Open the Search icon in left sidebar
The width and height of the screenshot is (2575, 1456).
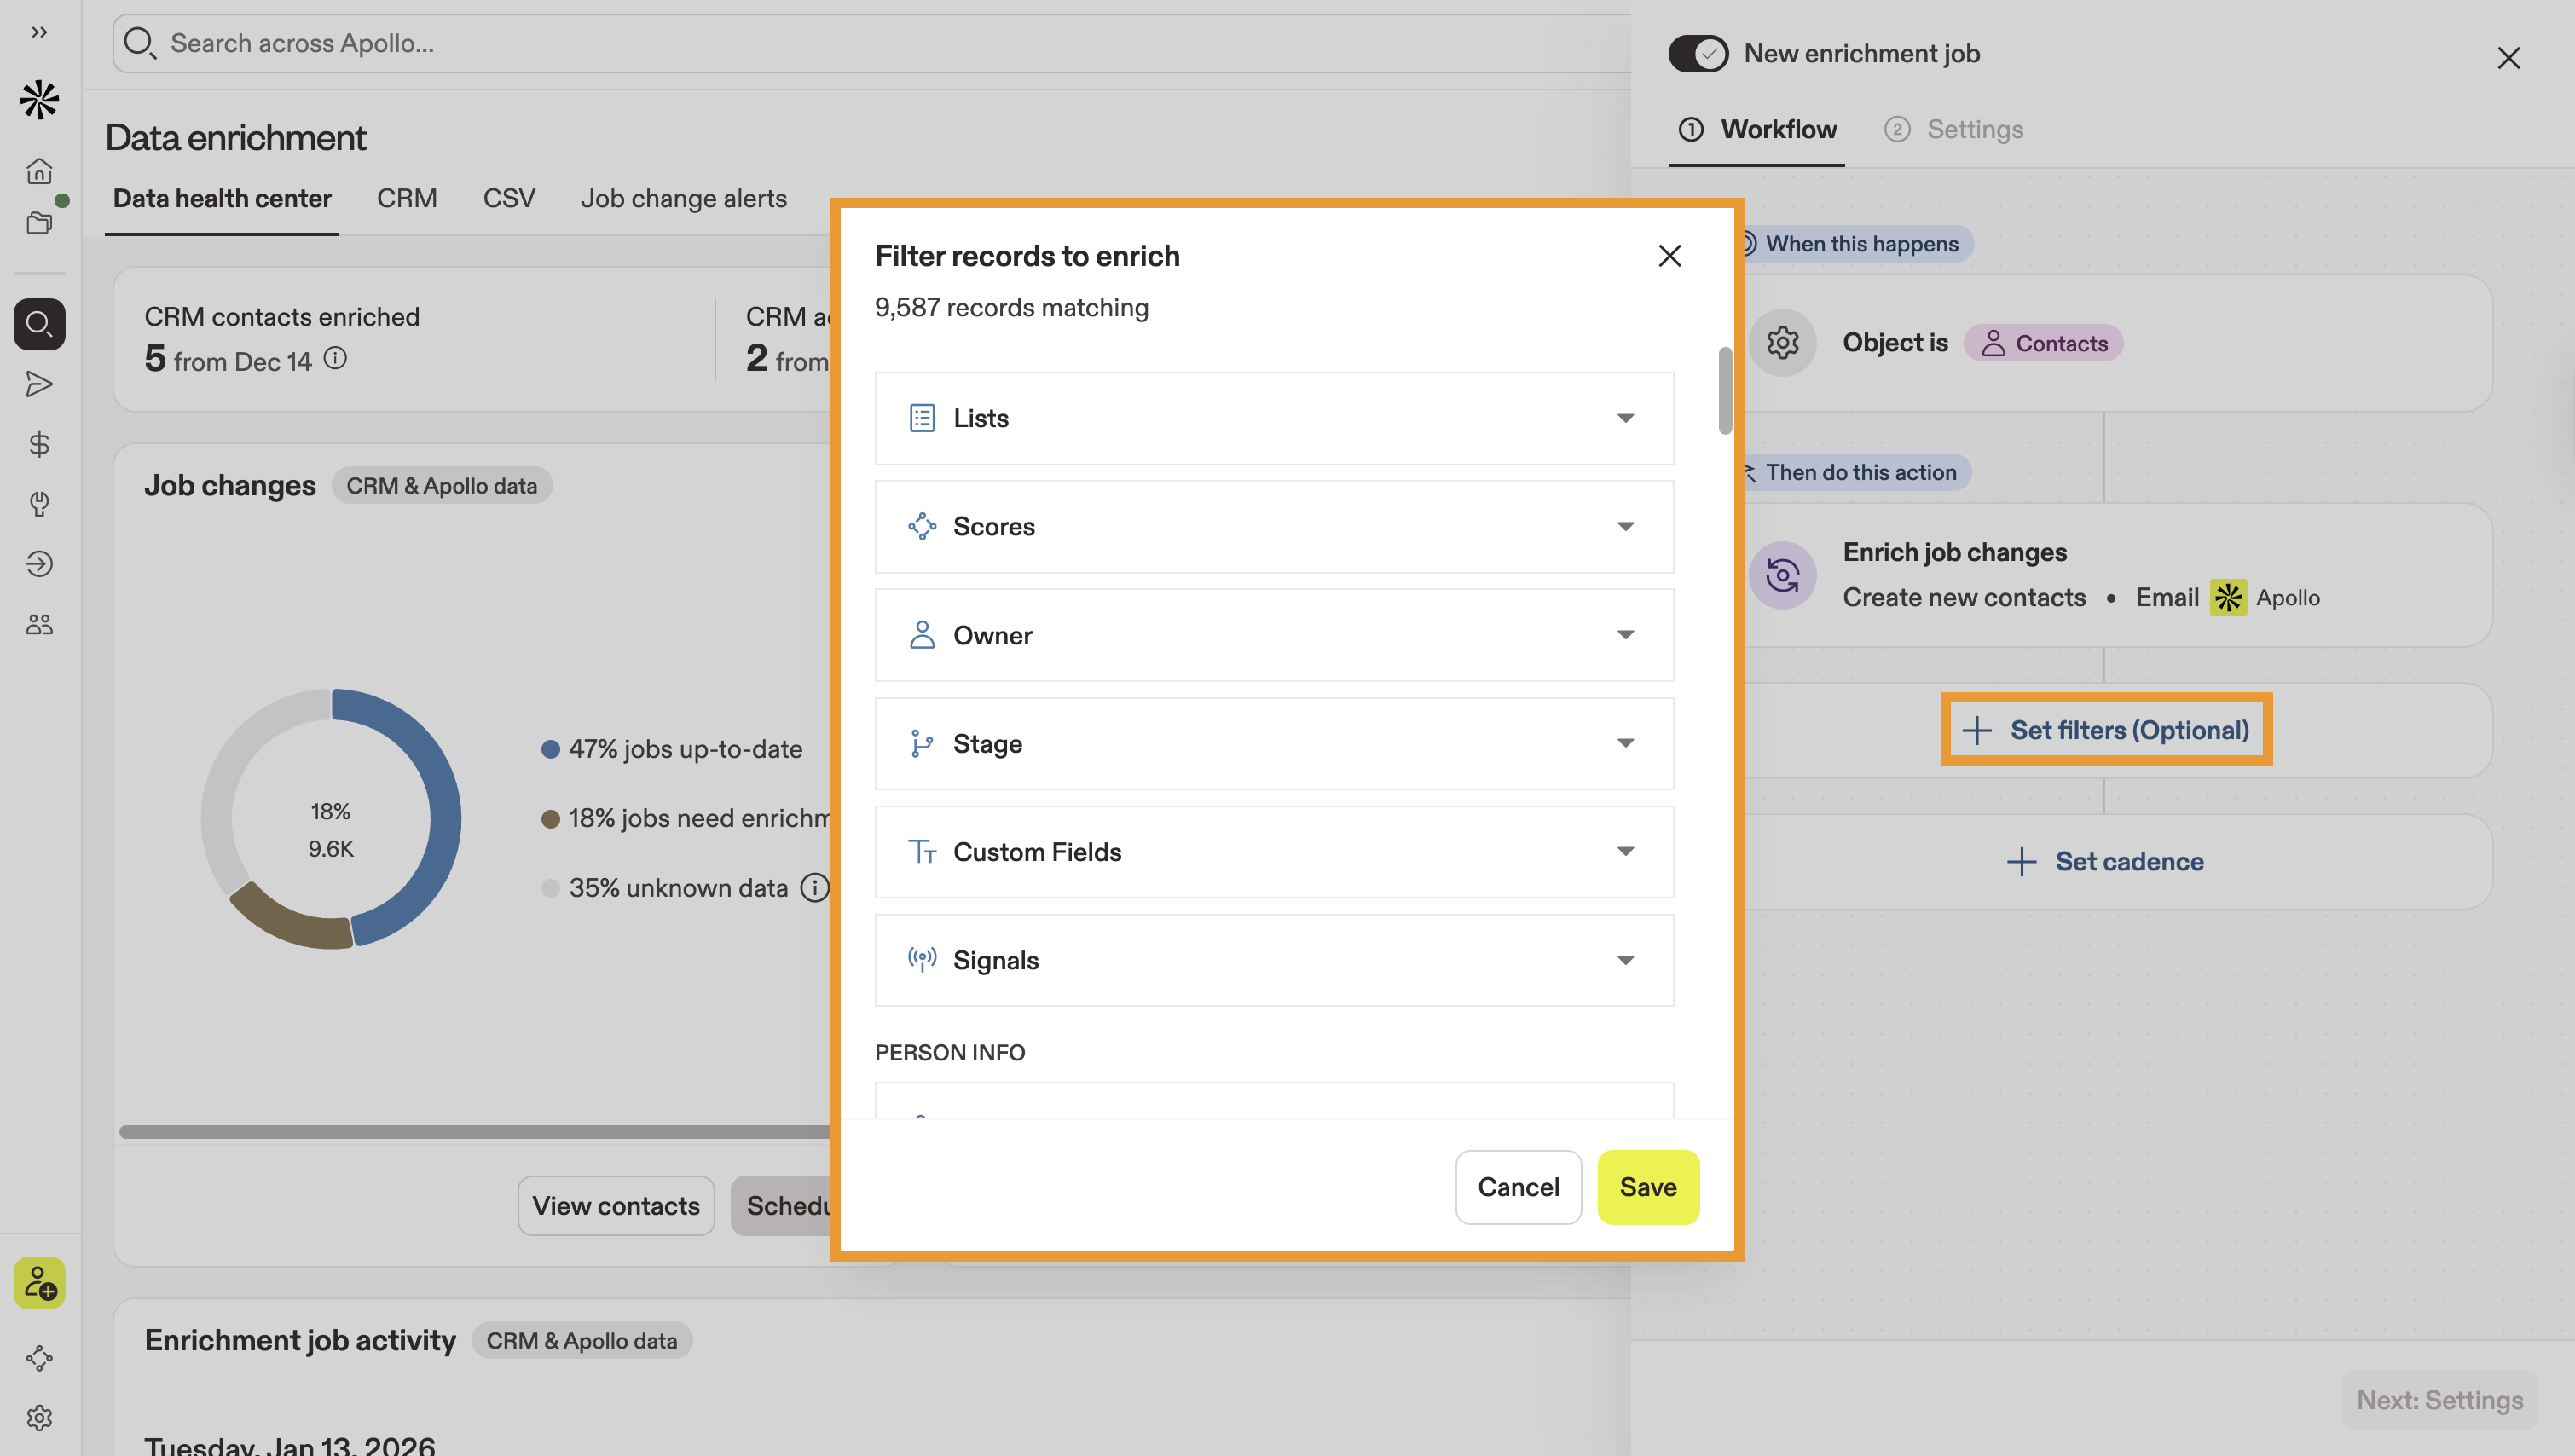click(39, 324)
